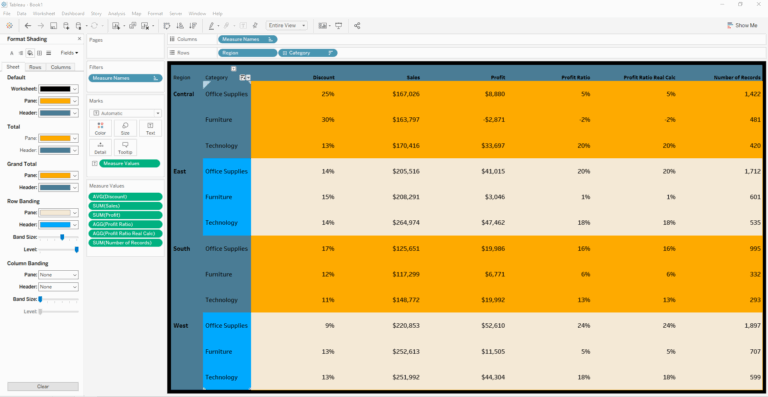Switch to the Rows format tab
768x397 pixels.
(35, 67)
